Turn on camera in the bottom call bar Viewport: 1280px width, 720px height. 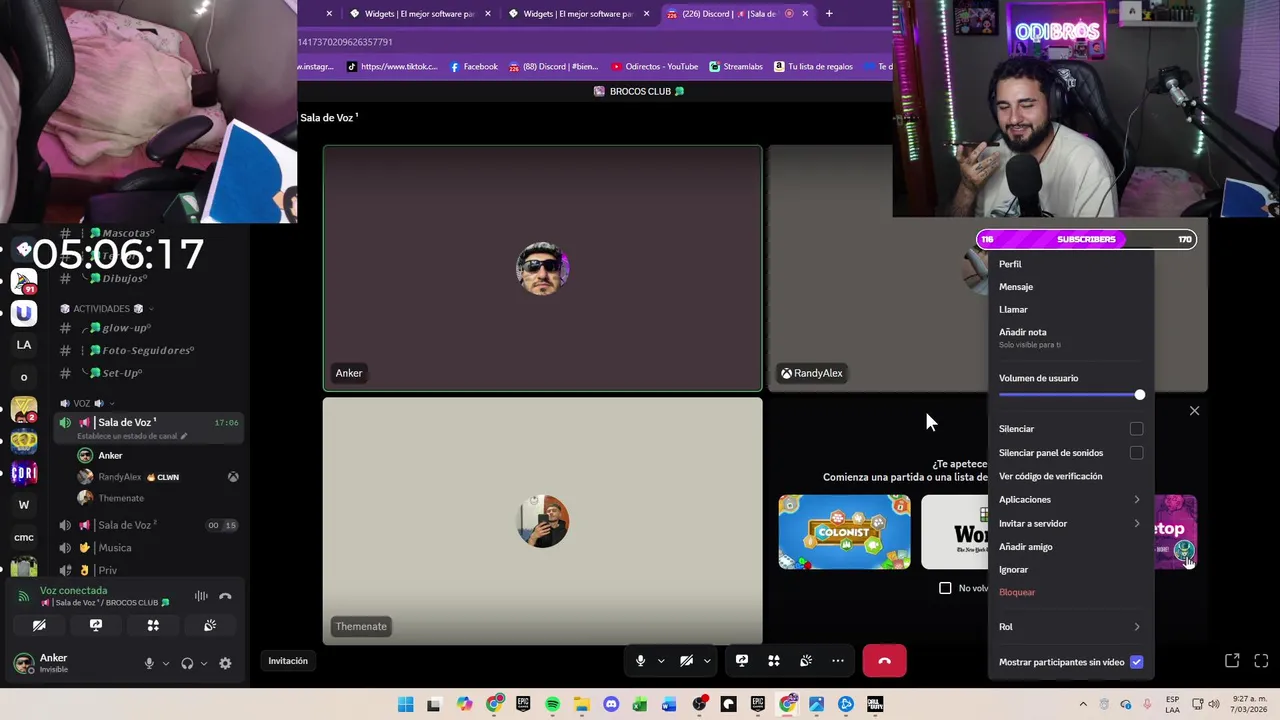tap(686, 661)
